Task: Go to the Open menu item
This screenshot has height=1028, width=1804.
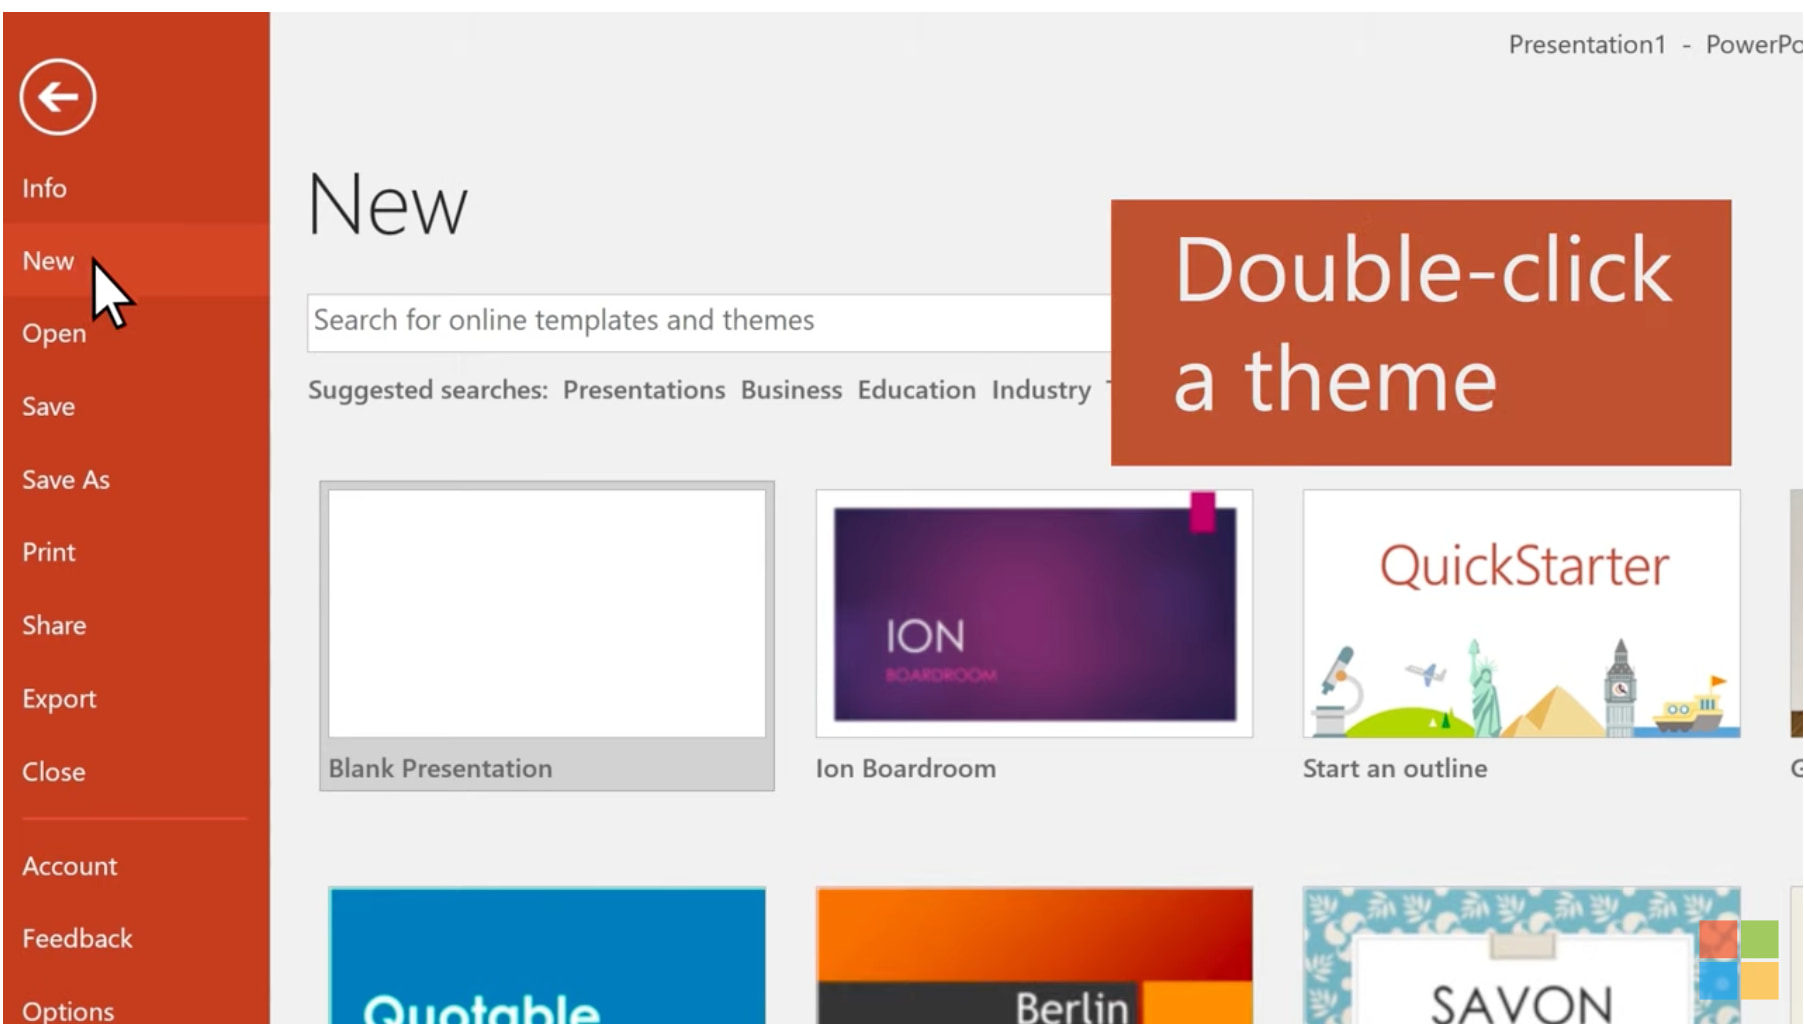Action: click(x=54, y=334)
